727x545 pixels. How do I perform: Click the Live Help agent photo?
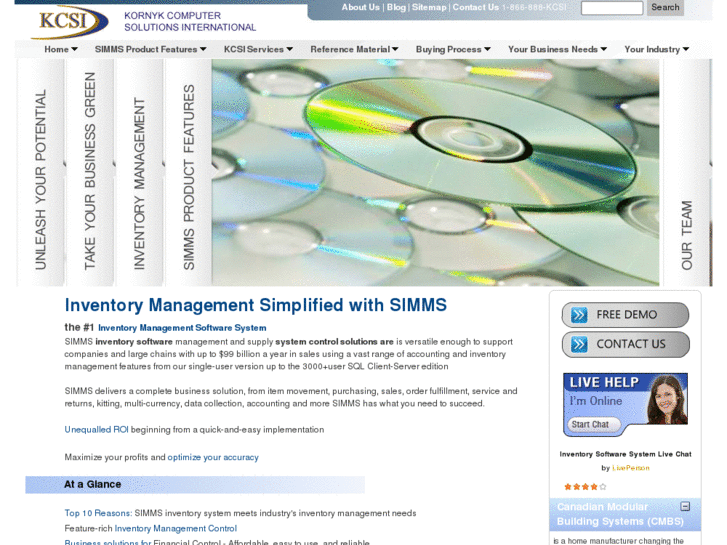667,400
